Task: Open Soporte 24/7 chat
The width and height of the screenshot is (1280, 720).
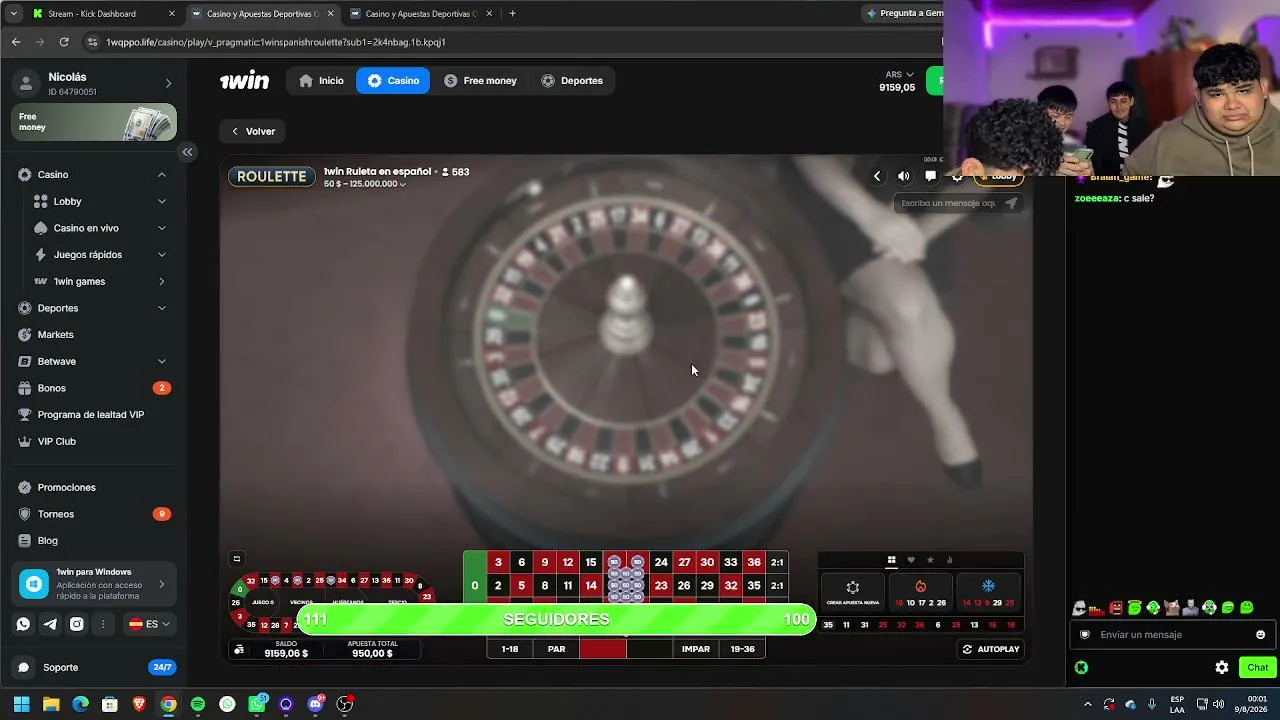Action: pos(96,667)
